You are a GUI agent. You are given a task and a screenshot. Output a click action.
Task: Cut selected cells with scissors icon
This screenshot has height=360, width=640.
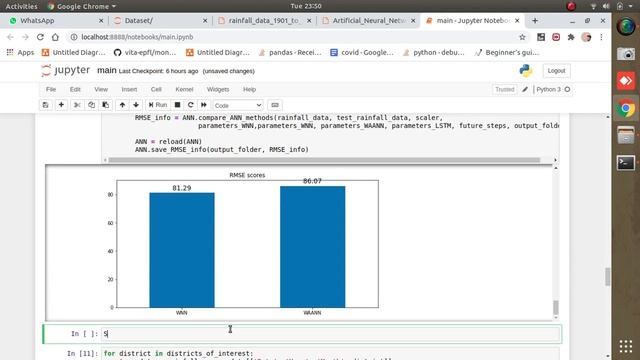77,105
